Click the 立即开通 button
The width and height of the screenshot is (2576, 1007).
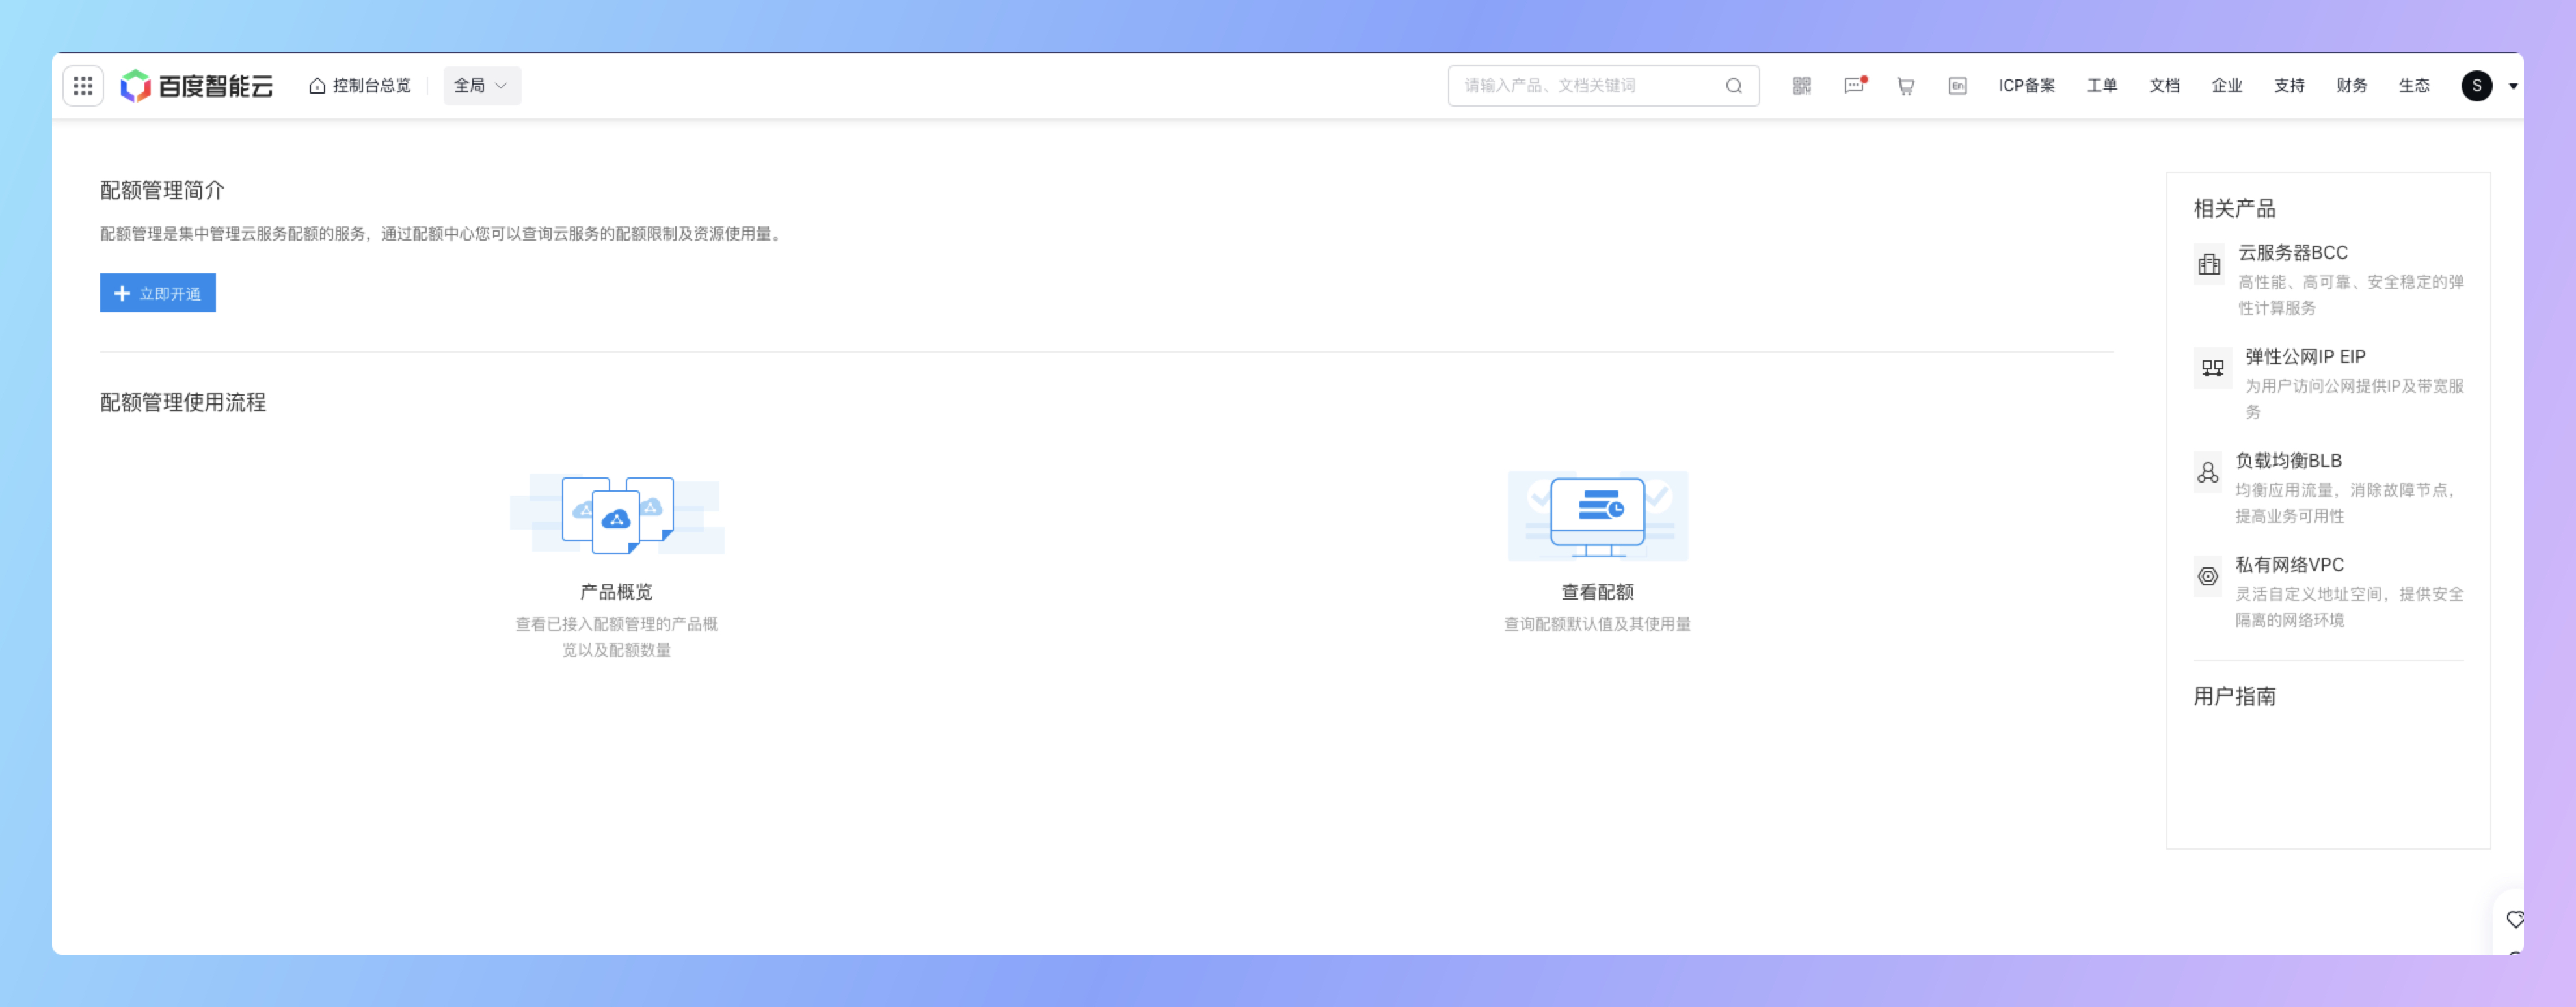158,293
